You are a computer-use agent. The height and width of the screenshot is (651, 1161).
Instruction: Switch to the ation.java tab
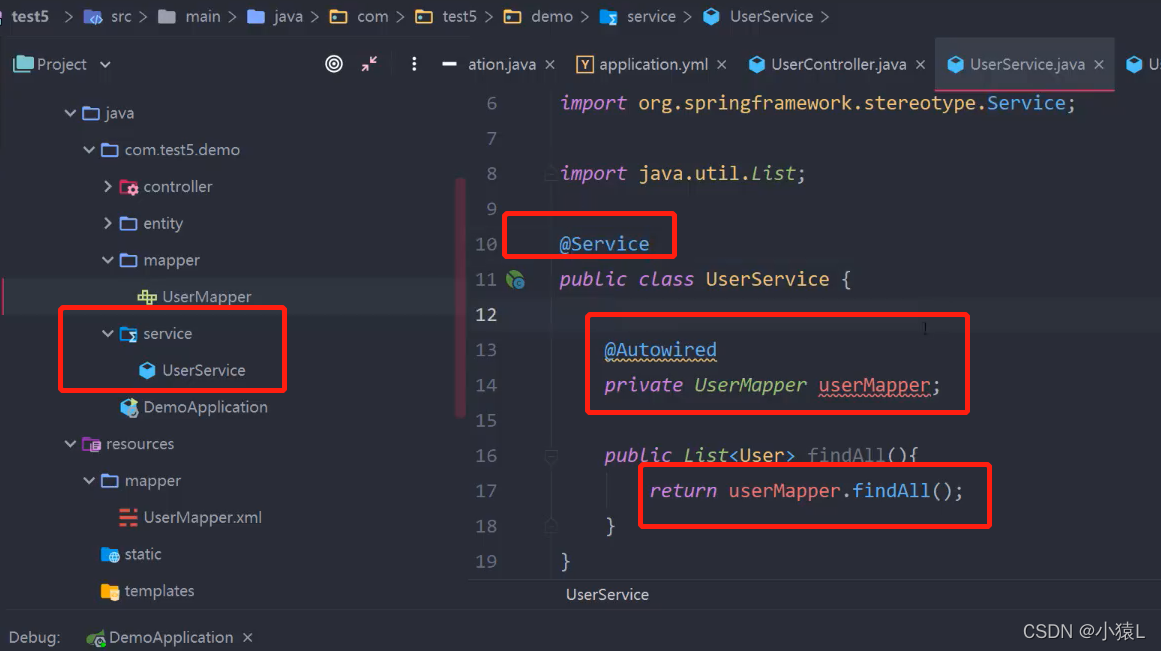[501, 64]
